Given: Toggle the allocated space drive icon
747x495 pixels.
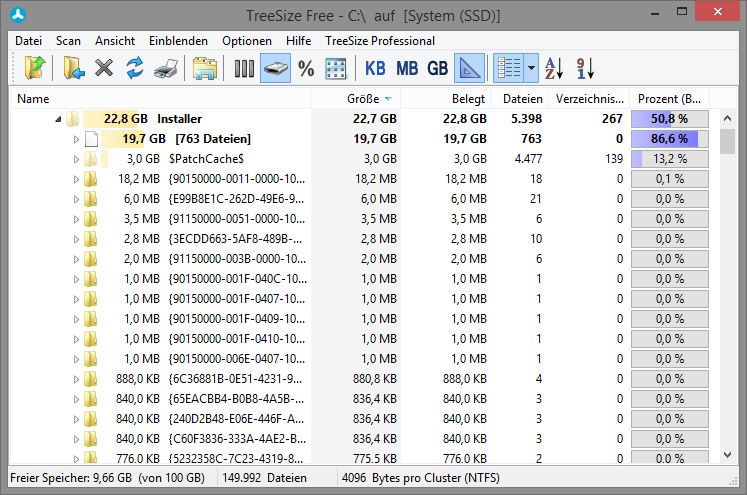Looking at the screenshot, I should [x=275, y=68].
